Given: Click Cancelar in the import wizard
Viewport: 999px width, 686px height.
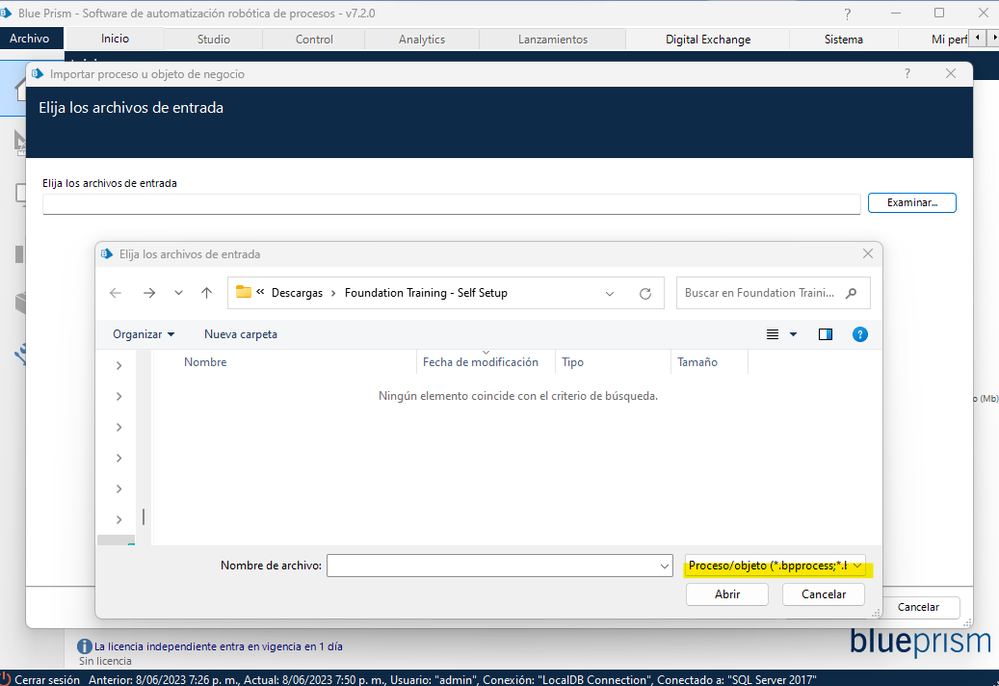Looking at the screenshot, I should pos(918,607).
